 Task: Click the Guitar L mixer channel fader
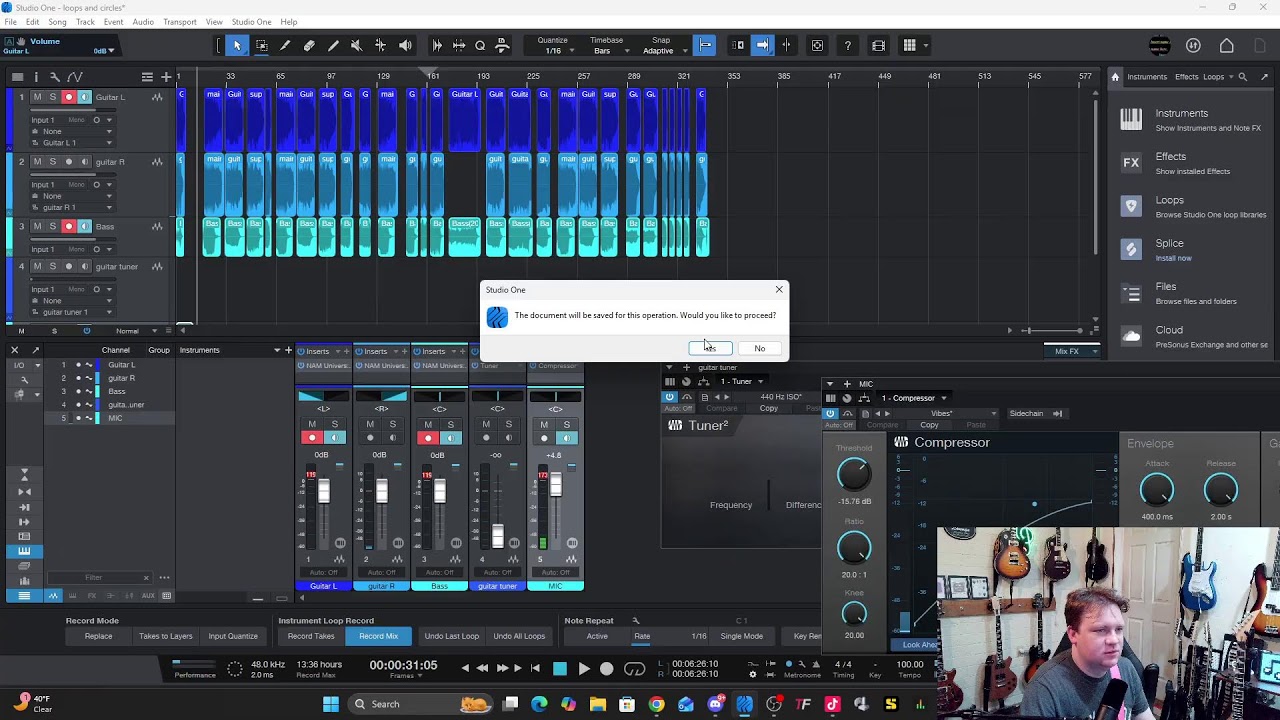point(323,492)
